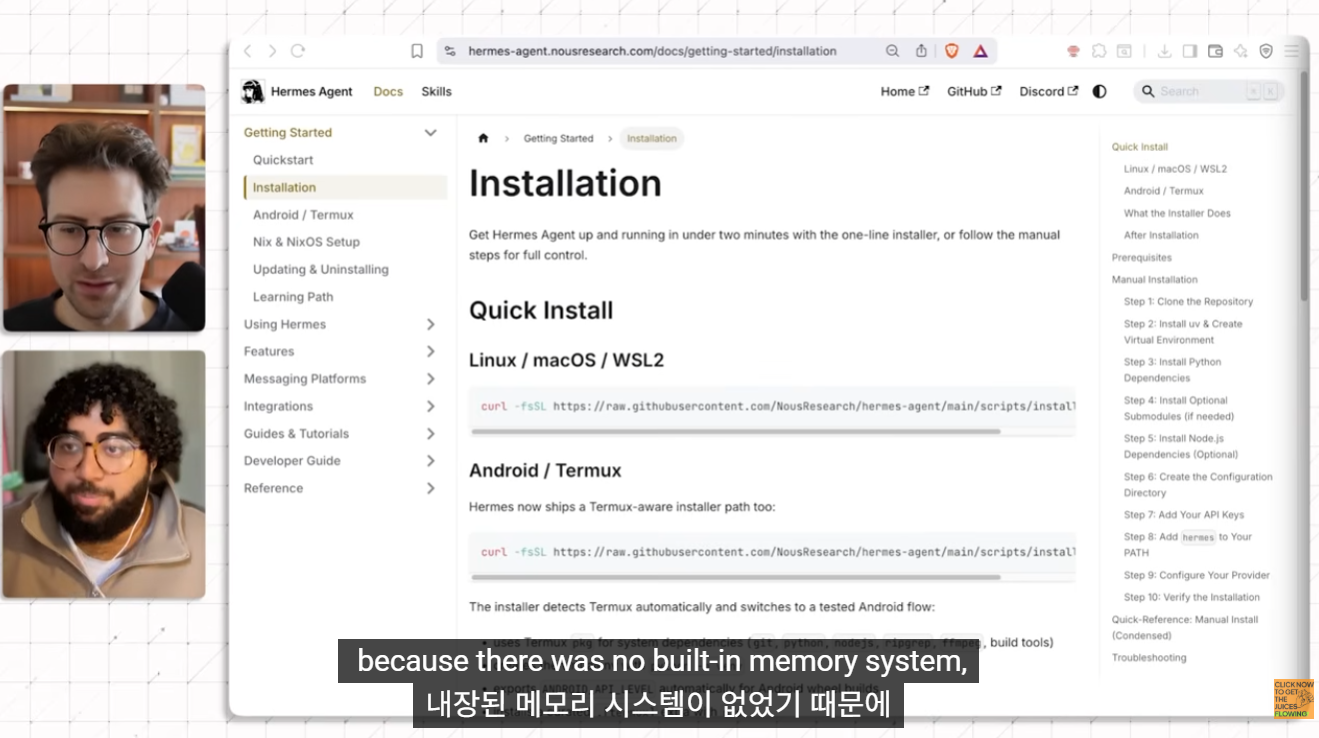Jump to Step 9: Configure Your Provider
Image resolution: width=1319 pixels, height=738 pixels.
[1197, 576]
